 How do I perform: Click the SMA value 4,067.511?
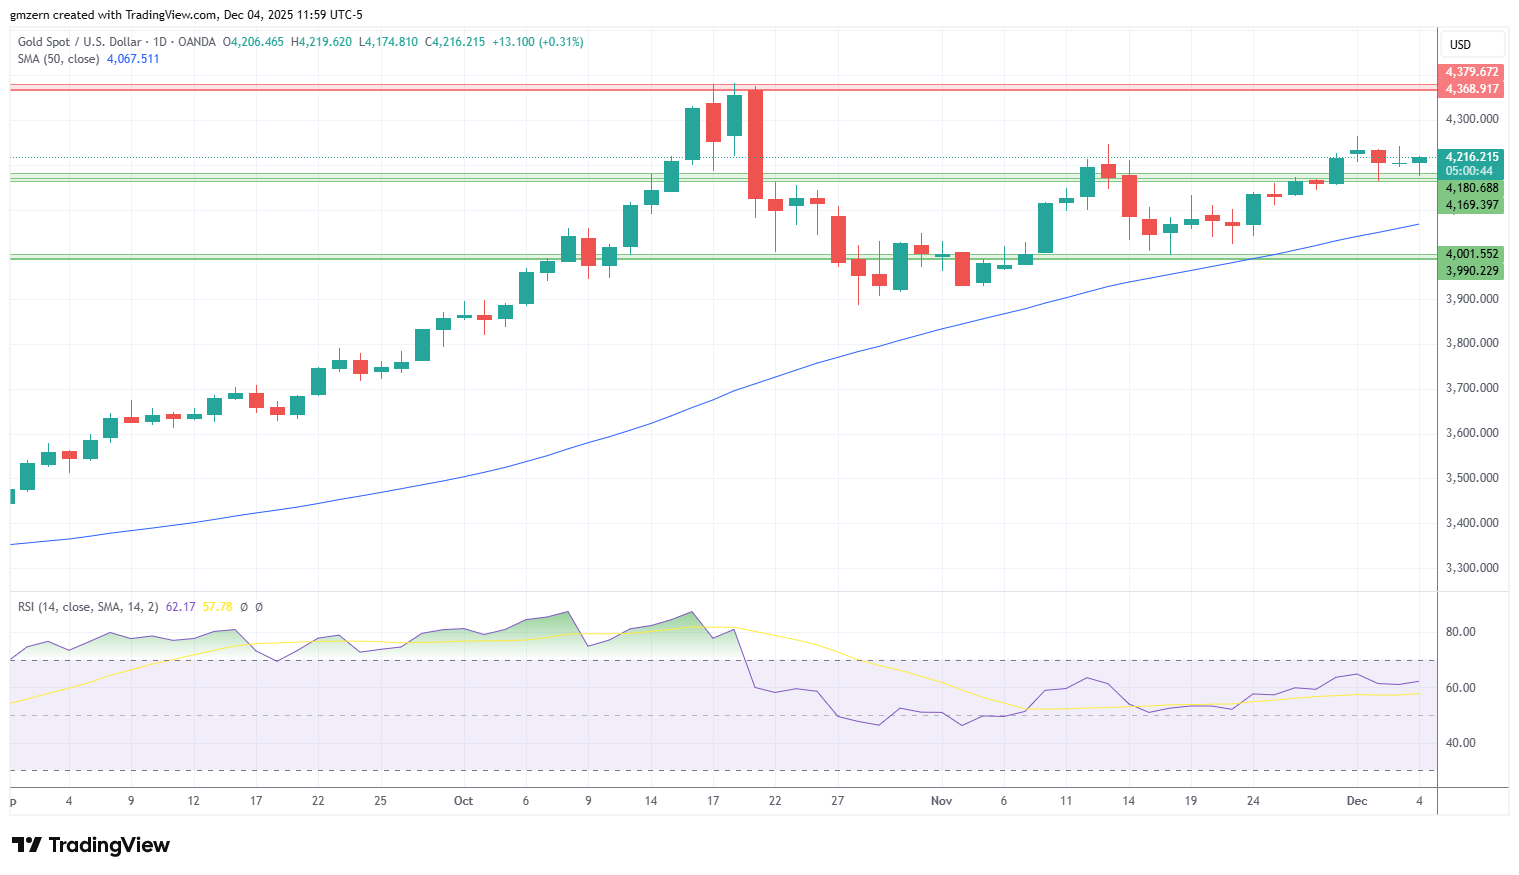[133, 59]
